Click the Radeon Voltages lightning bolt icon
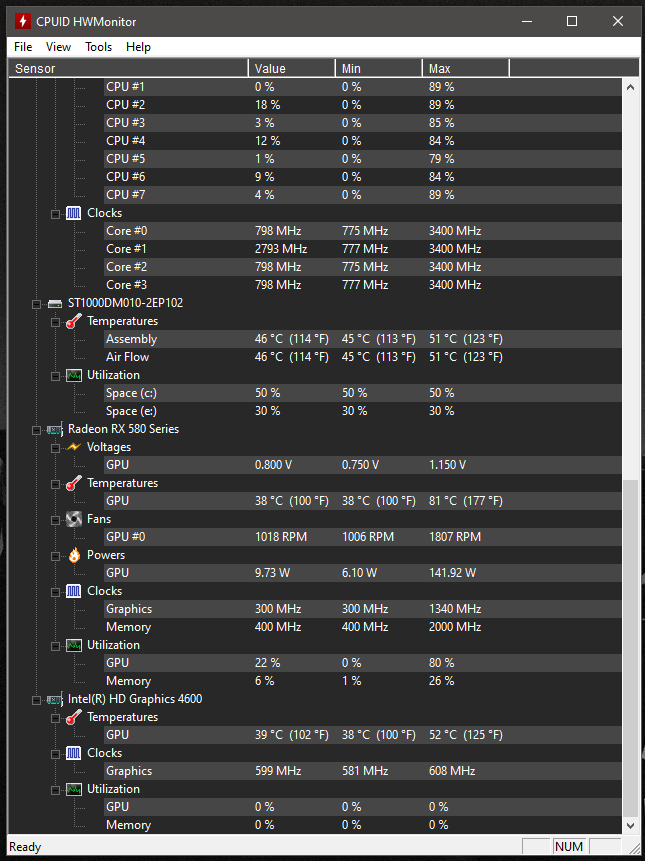The height and width of the screenshot is (865, 645). [73, 447]
